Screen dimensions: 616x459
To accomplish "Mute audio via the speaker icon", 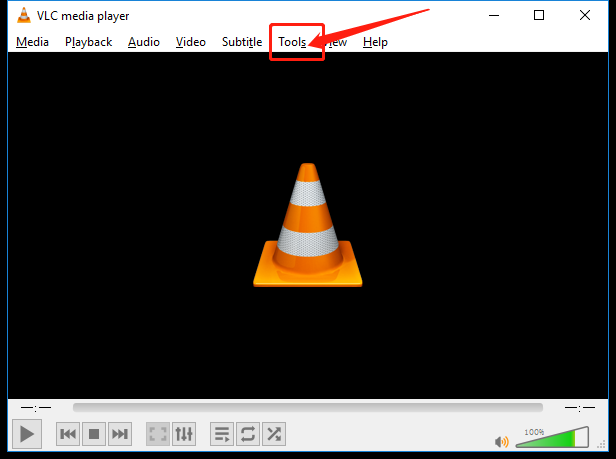I will click(502, 442).
